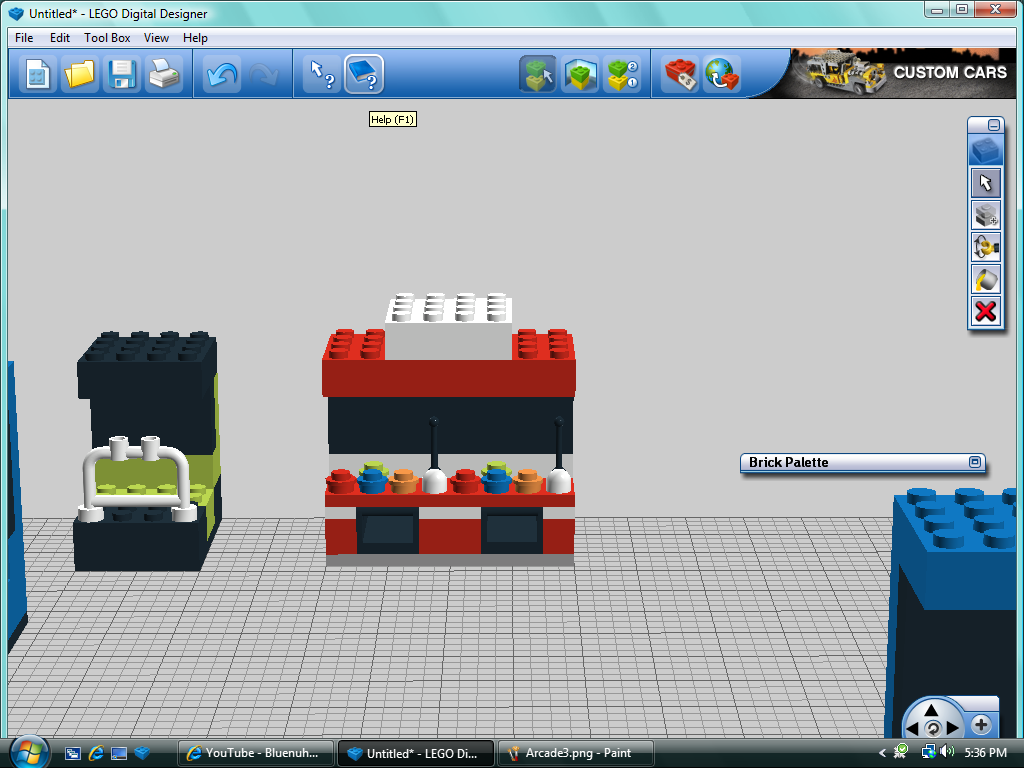Select the white 2x4 brick on the arcade
This screenshot has height=768, width=1024.
448,327
